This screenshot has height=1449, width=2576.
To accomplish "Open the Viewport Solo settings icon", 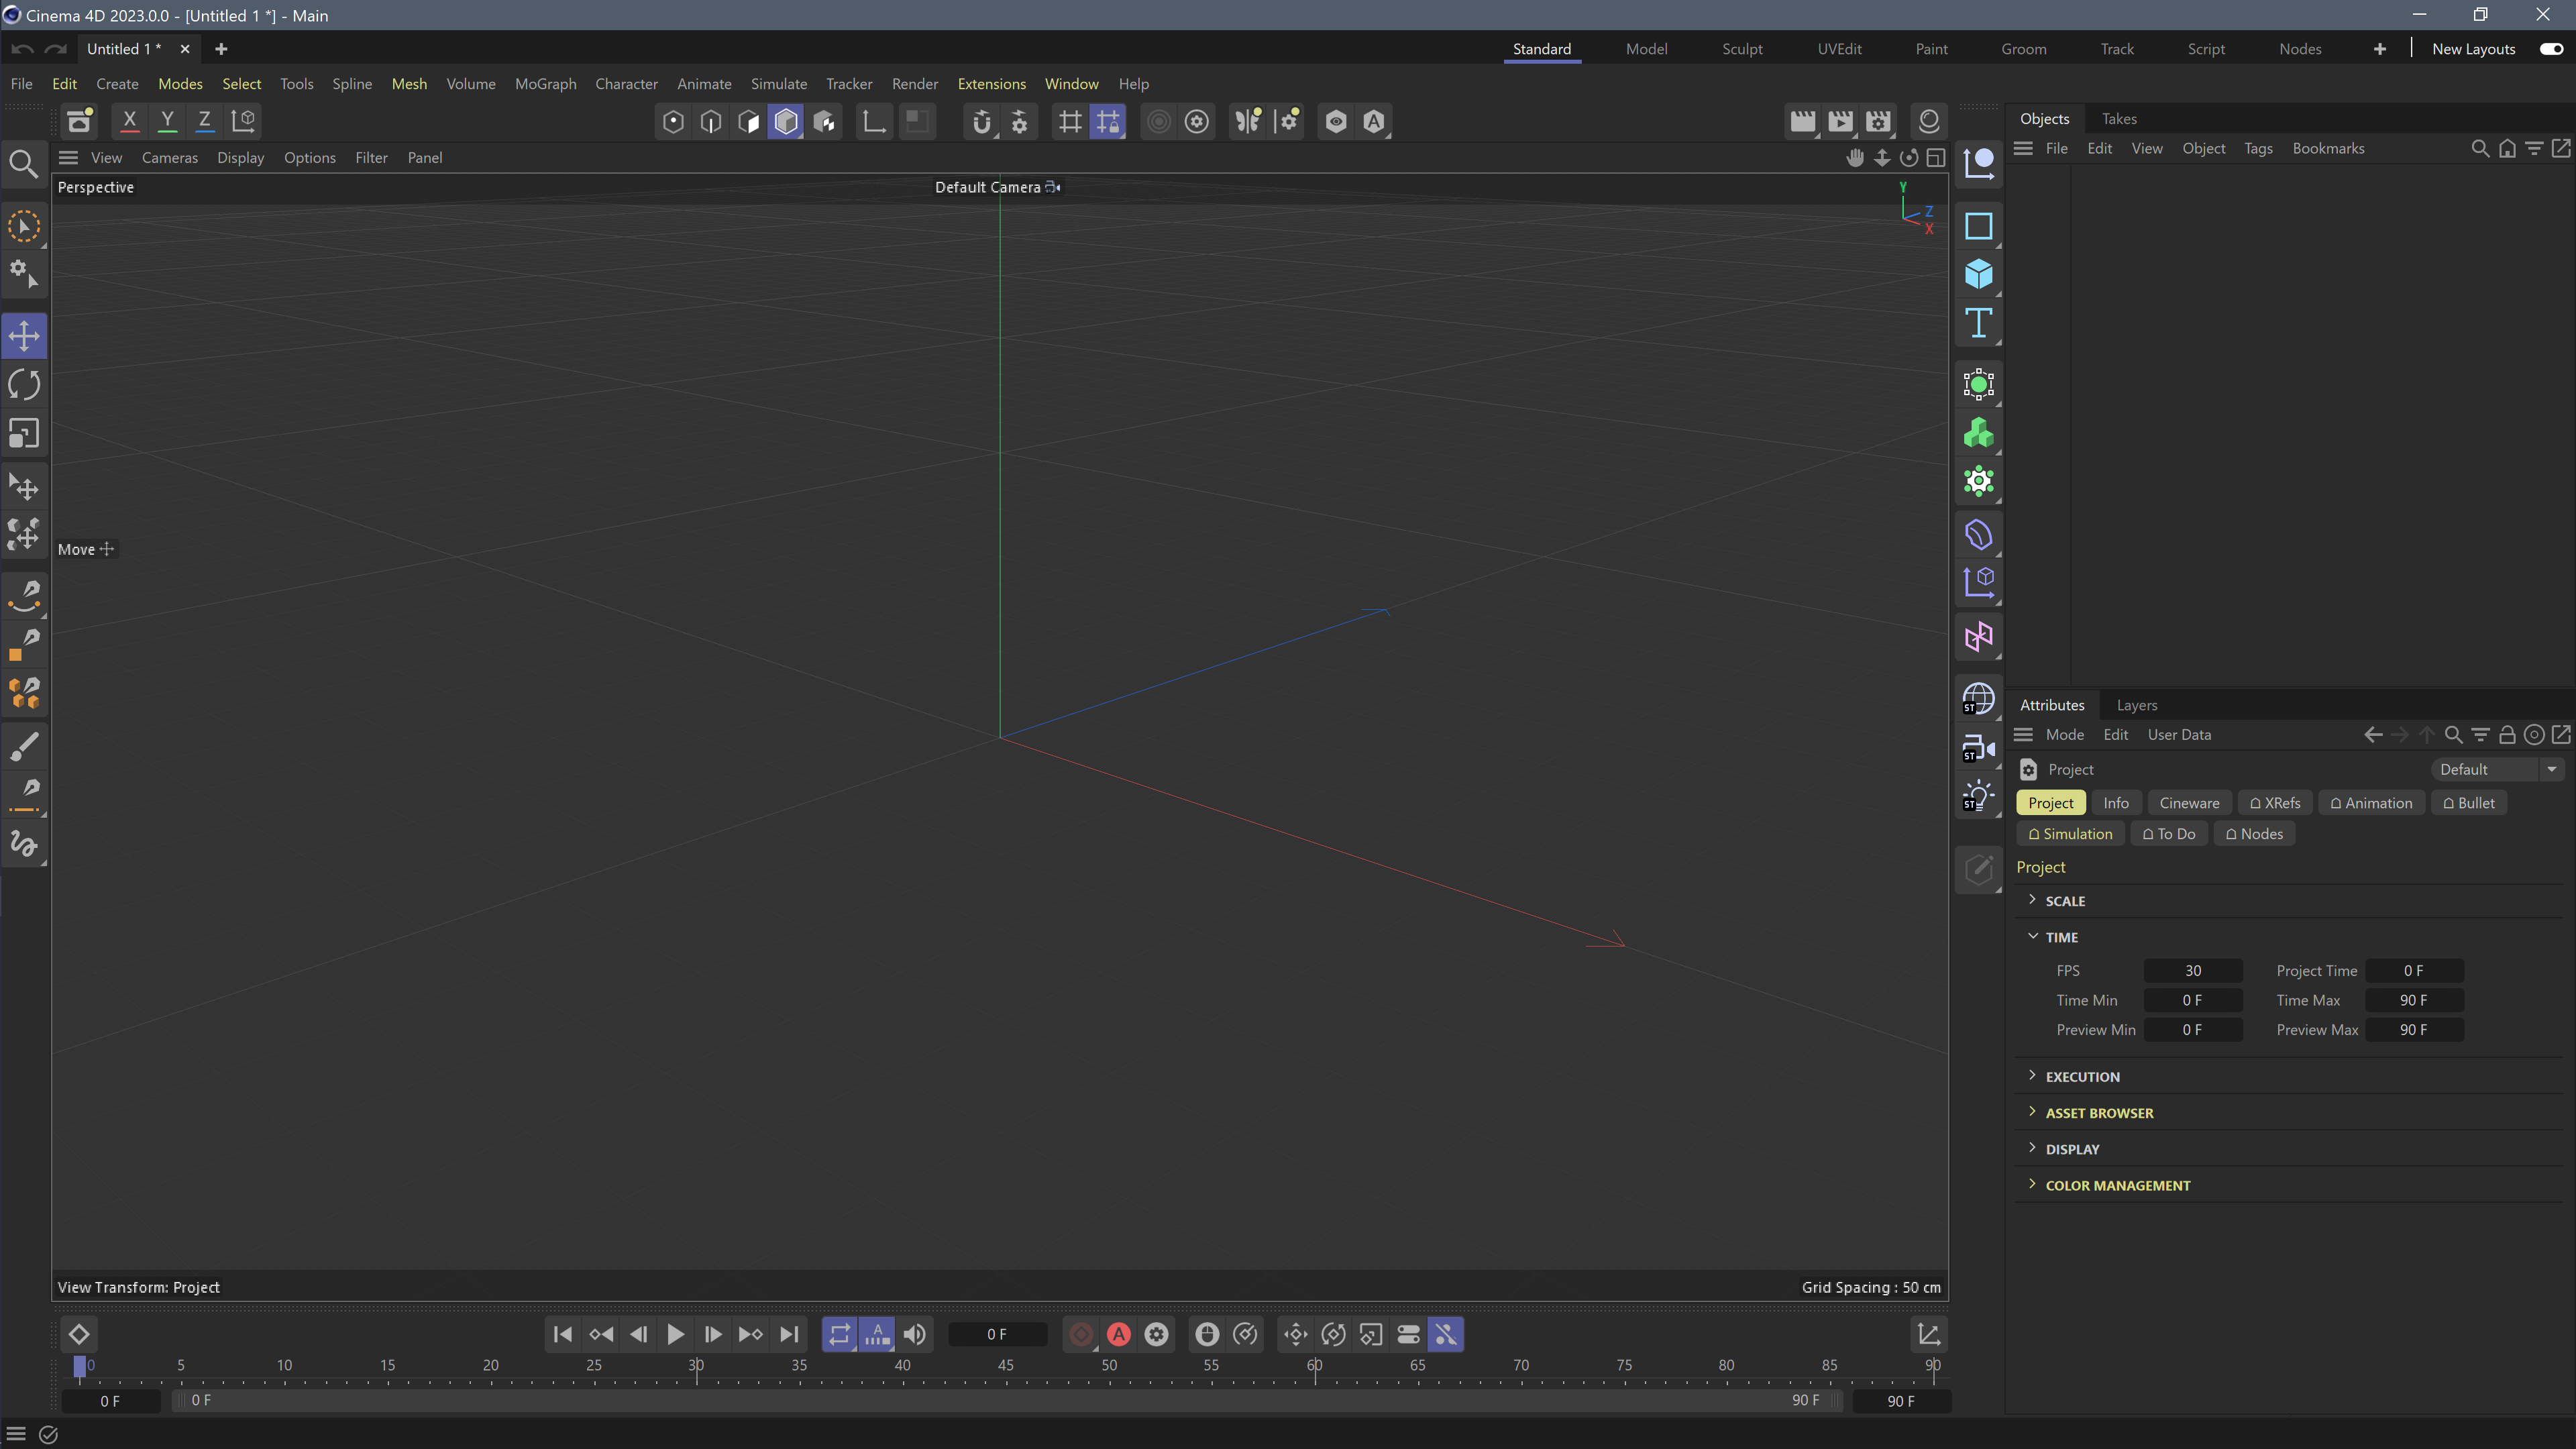I will (1196, 121).
